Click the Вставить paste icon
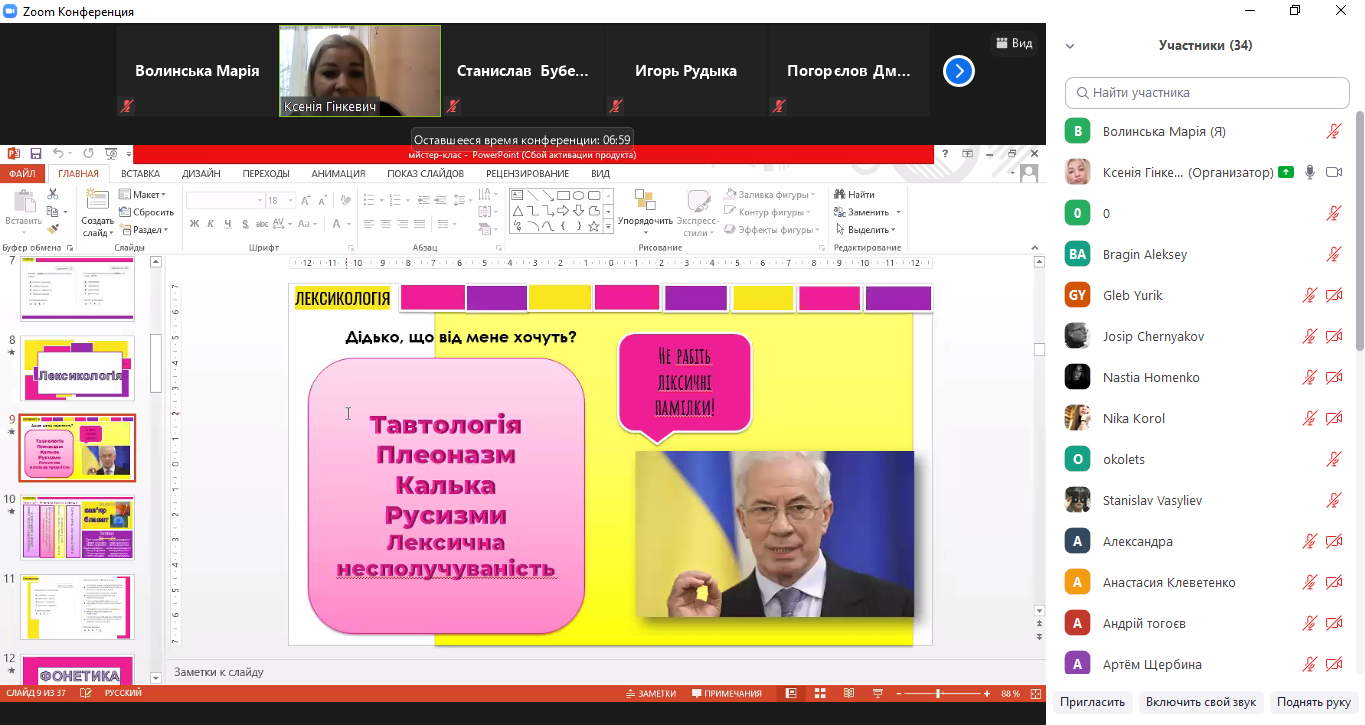Screen dimensions: 1365x725 (22, 203)
